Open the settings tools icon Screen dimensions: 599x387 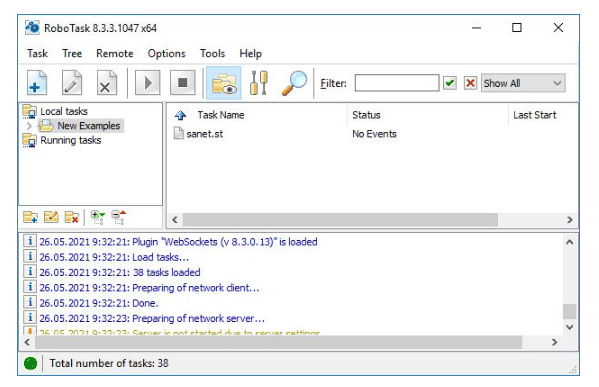tap(259, 83)
